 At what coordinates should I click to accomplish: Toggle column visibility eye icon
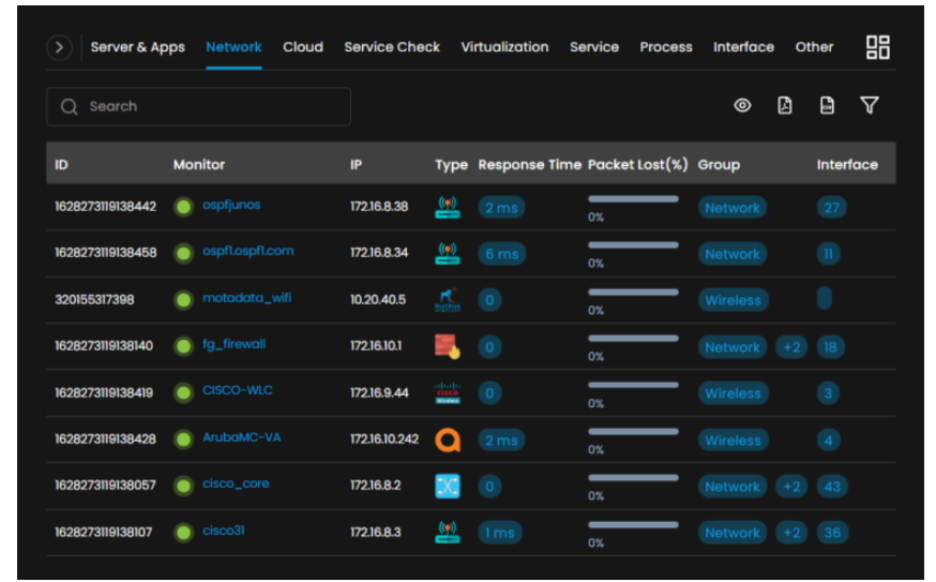point(742,106)
